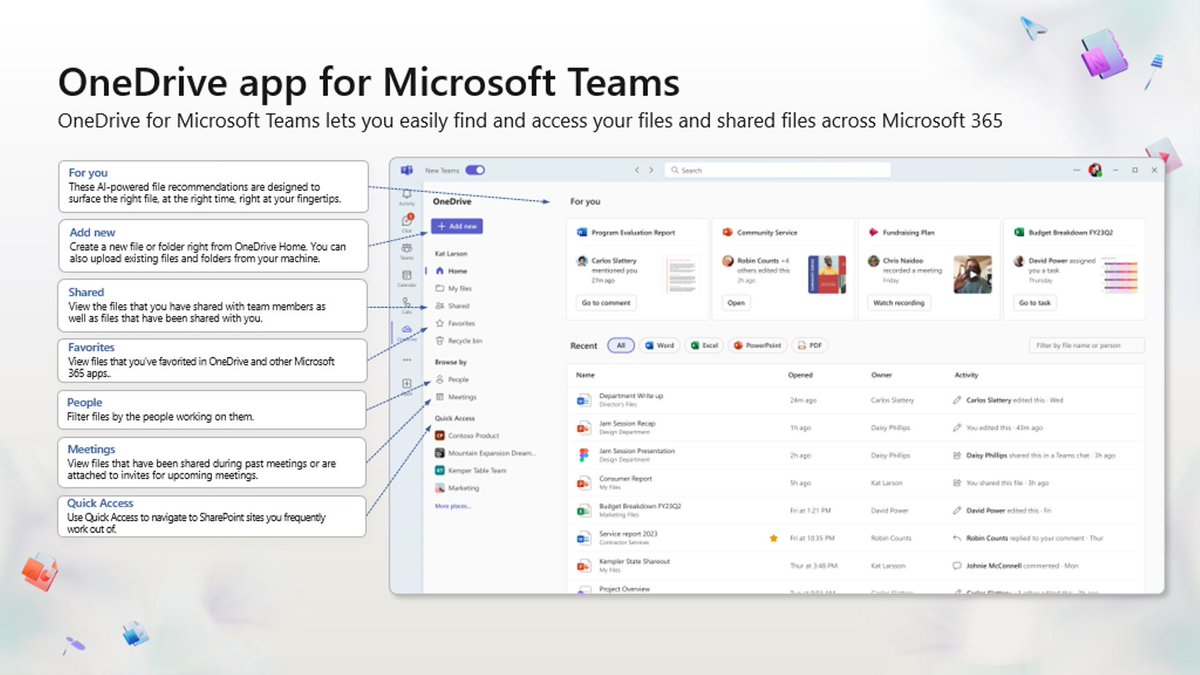Go forward with the right arrow
The height and width of the screenshot is (675, 1200).
[651, 170]
